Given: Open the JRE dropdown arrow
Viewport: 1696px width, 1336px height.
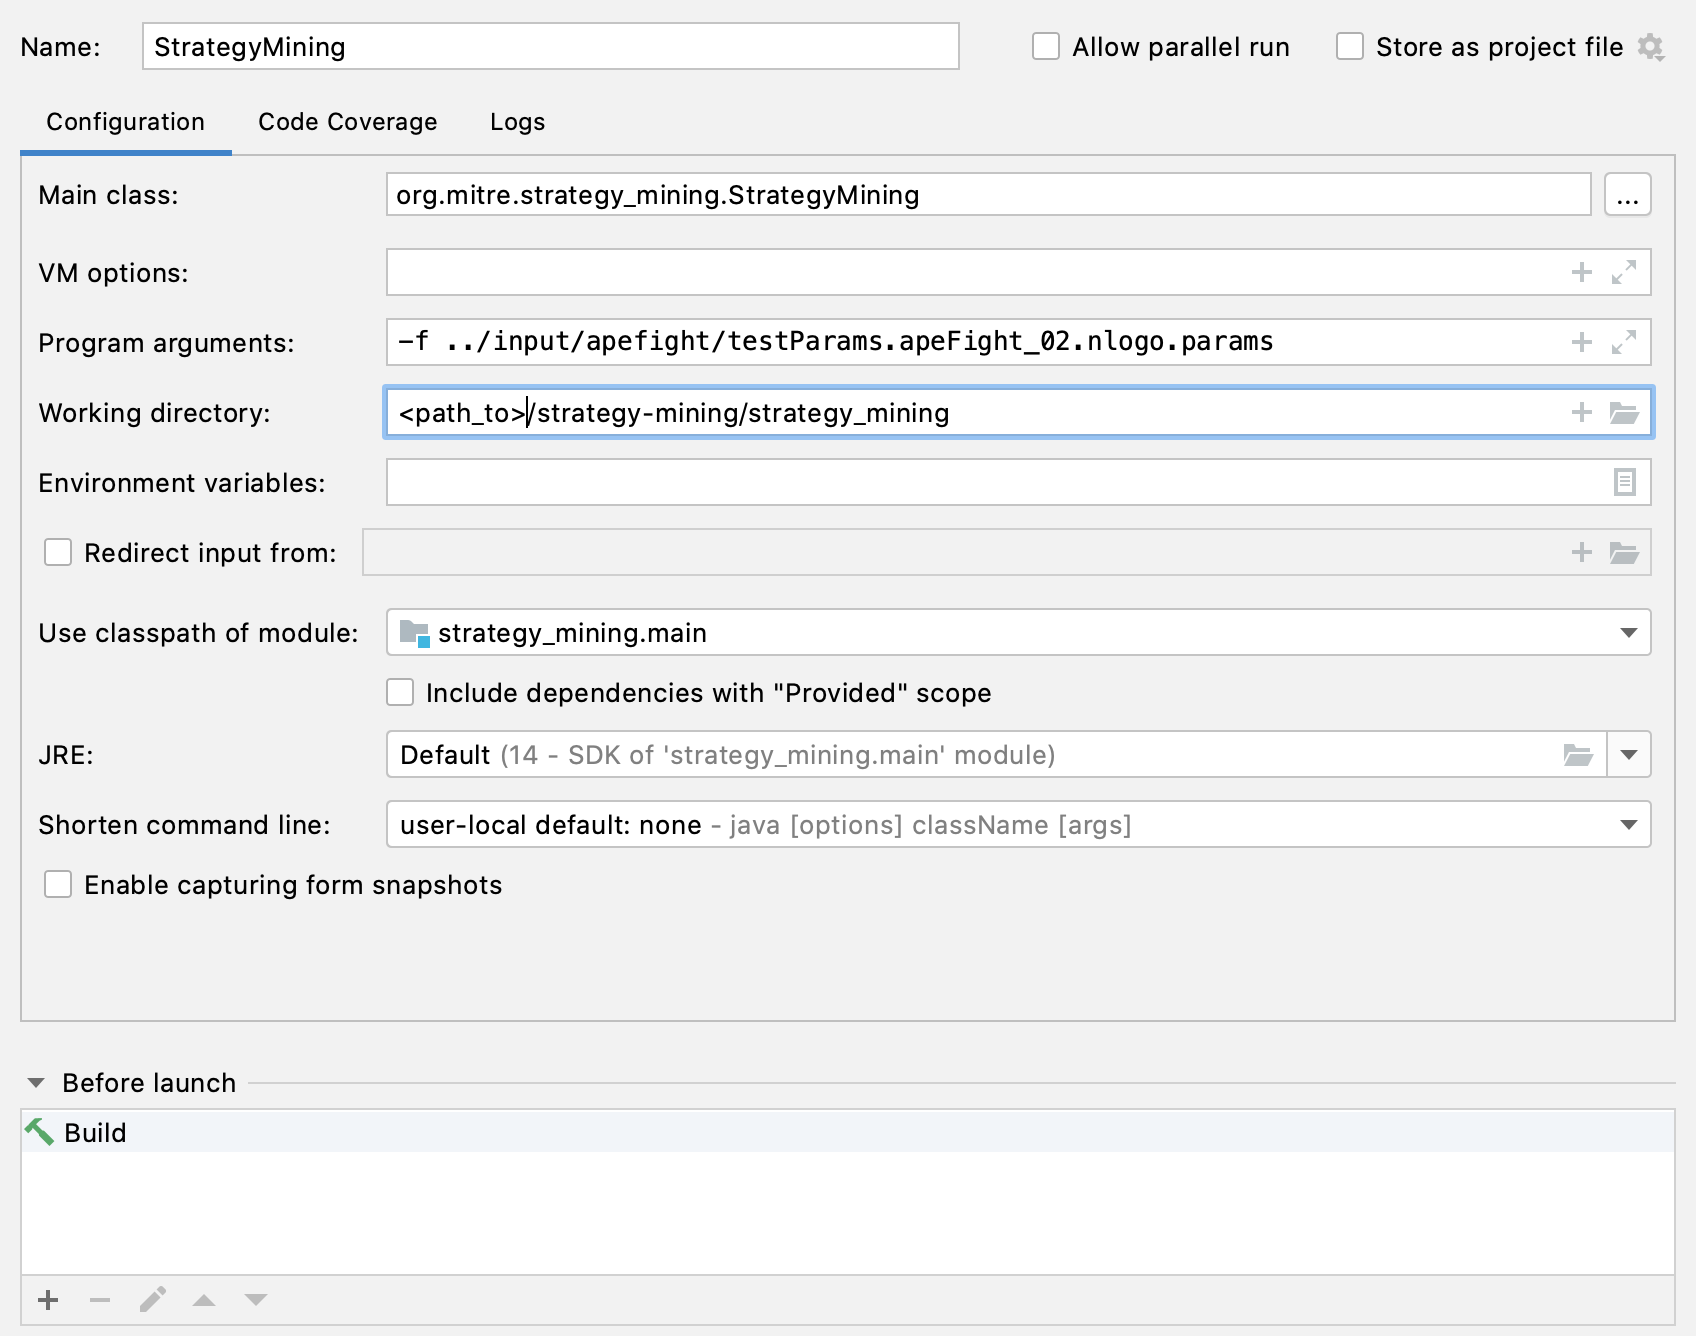Looking at the screenshot, I should point(1629,755).
